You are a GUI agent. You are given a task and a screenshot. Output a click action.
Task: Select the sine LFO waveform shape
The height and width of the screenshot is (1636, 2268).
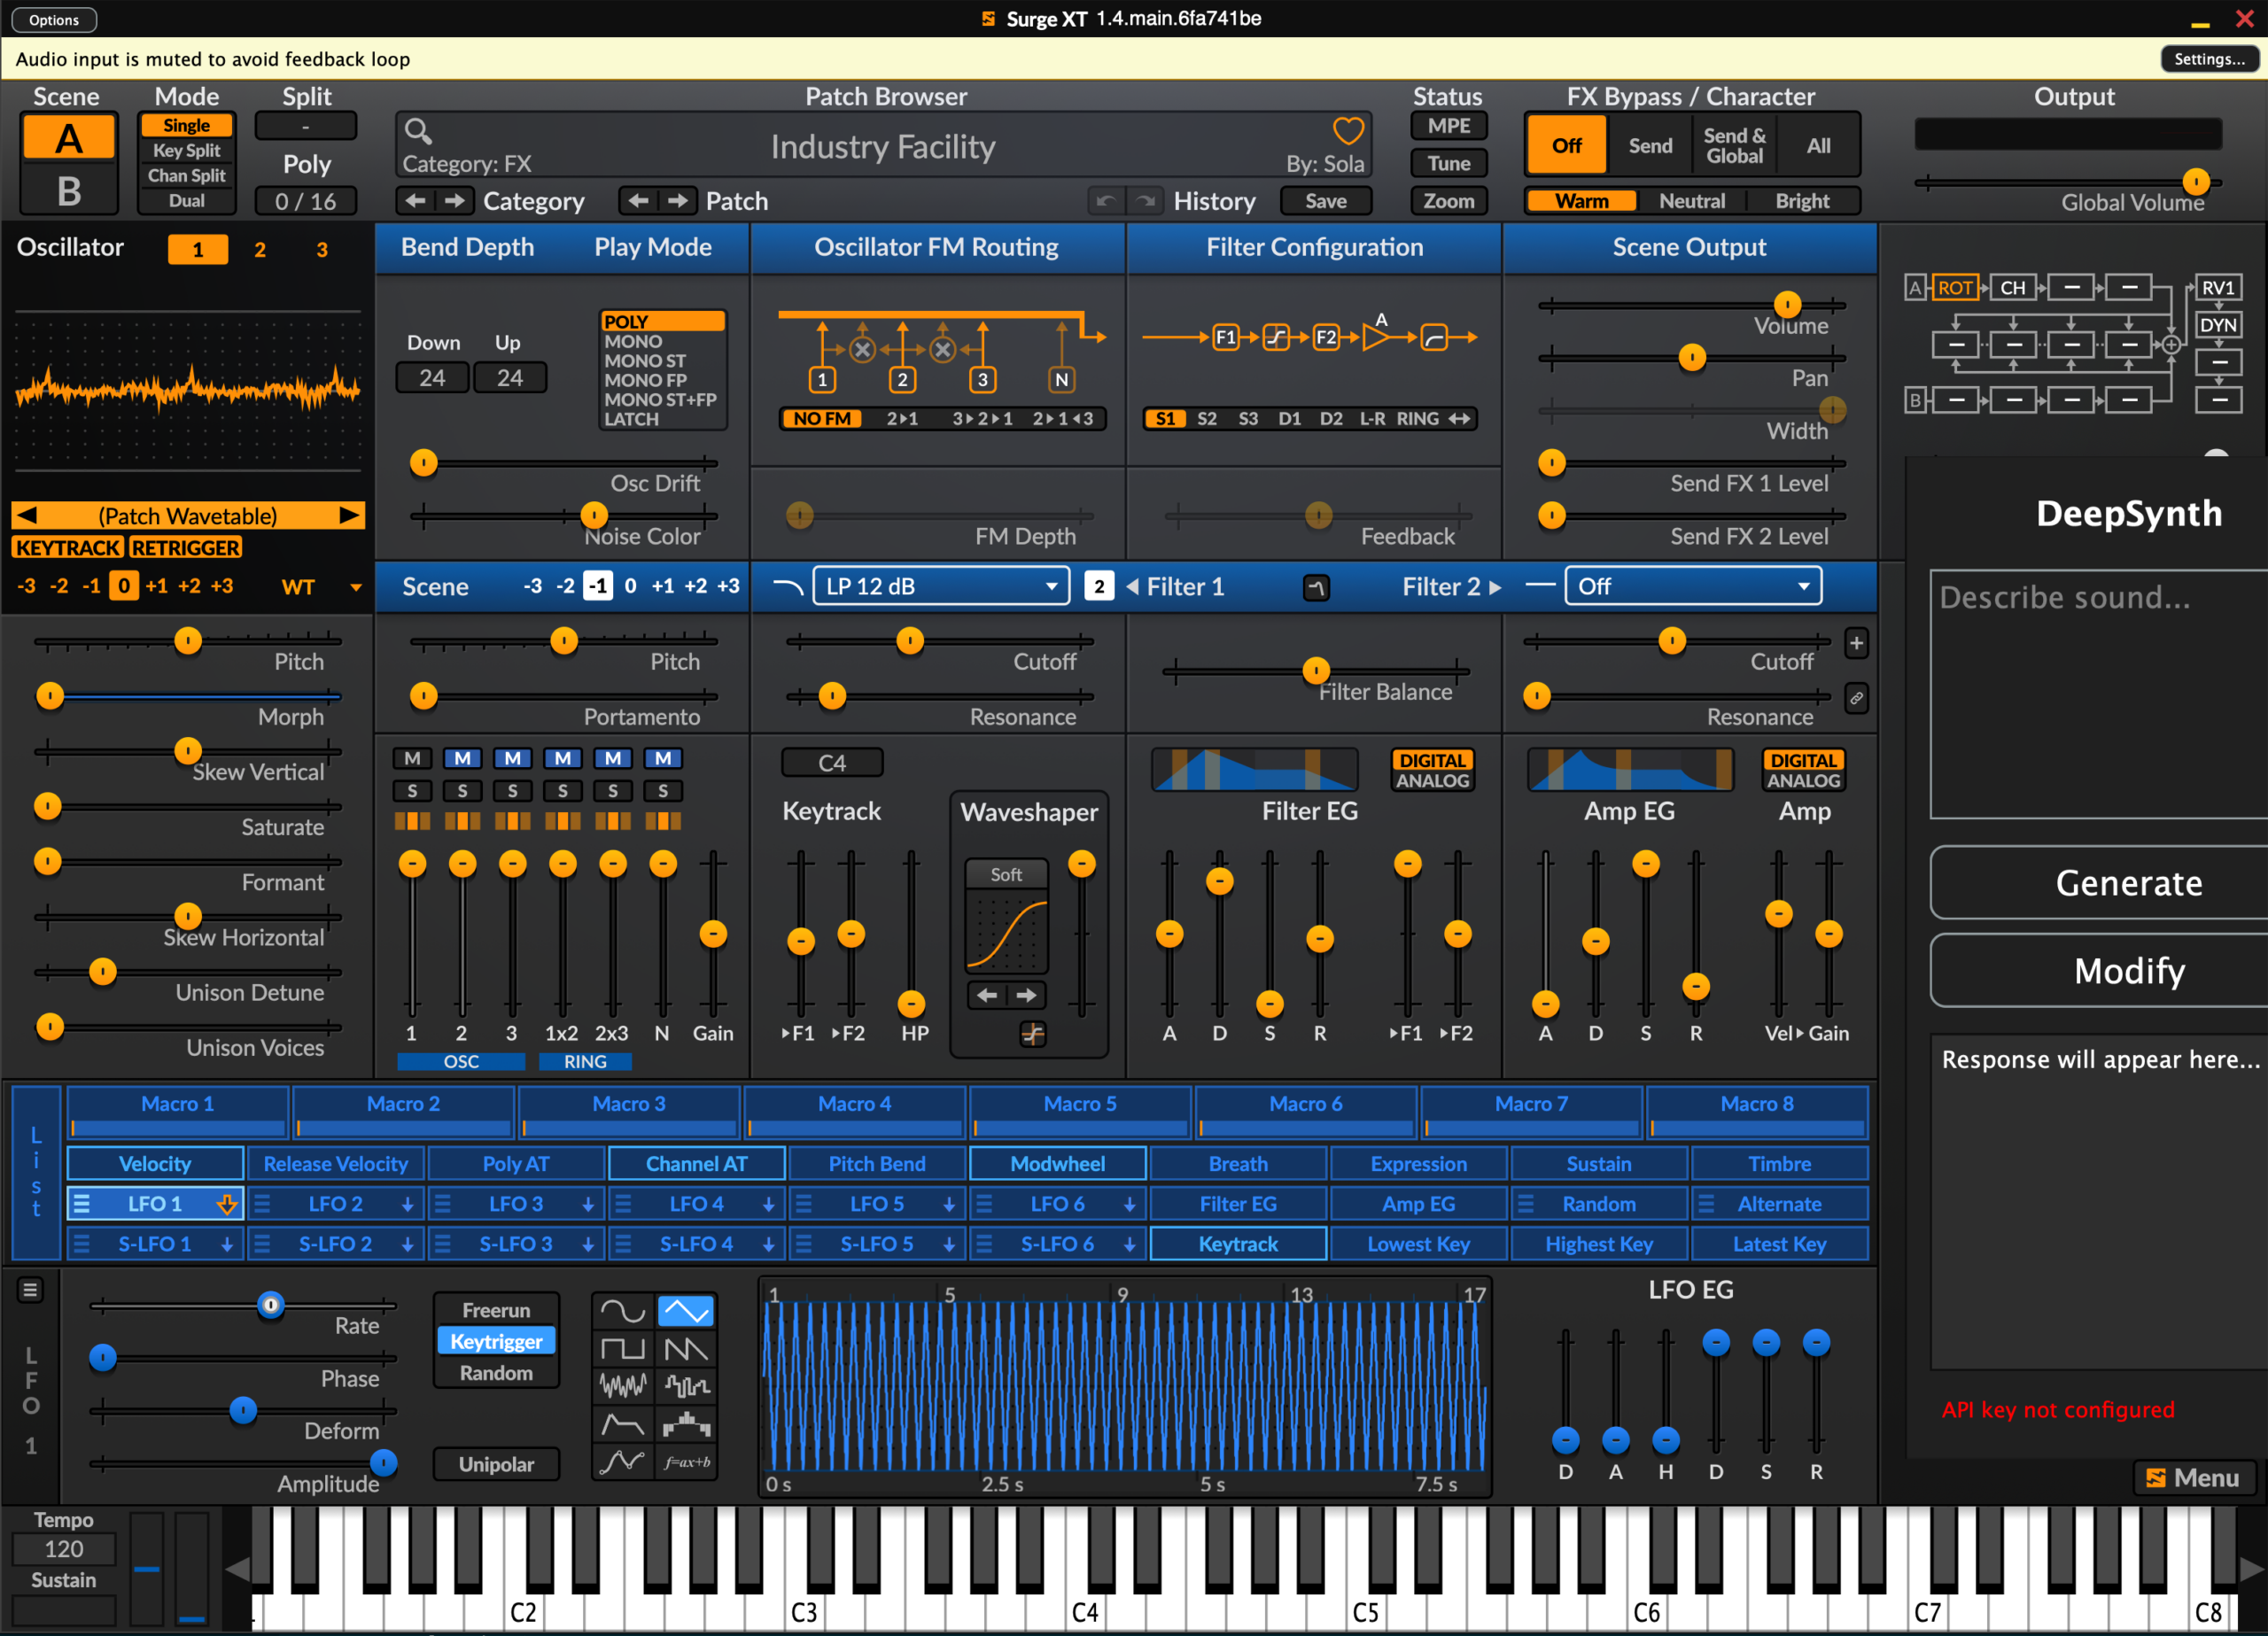click(622, 1311)
